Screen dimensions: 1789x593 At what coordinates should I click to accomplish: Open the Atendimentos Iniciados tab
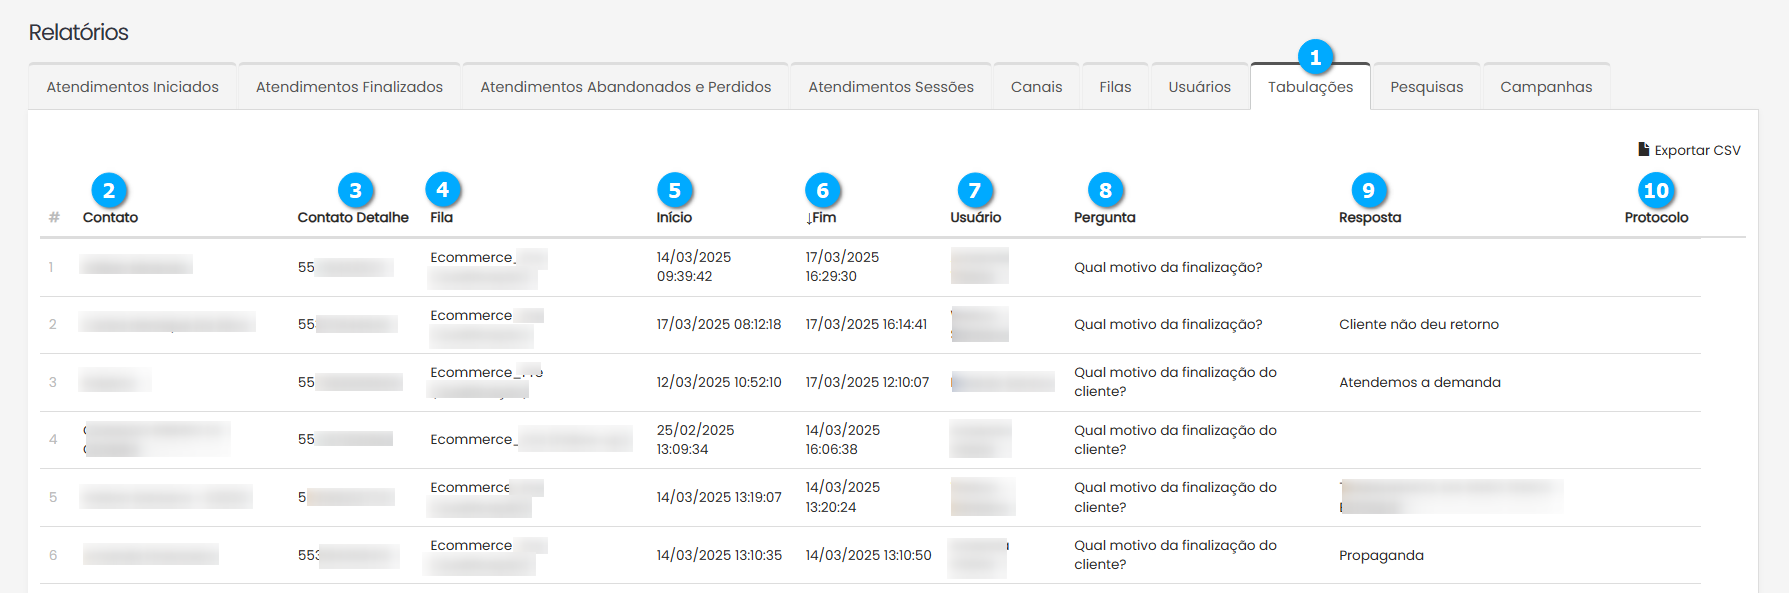tap(132, 87)
